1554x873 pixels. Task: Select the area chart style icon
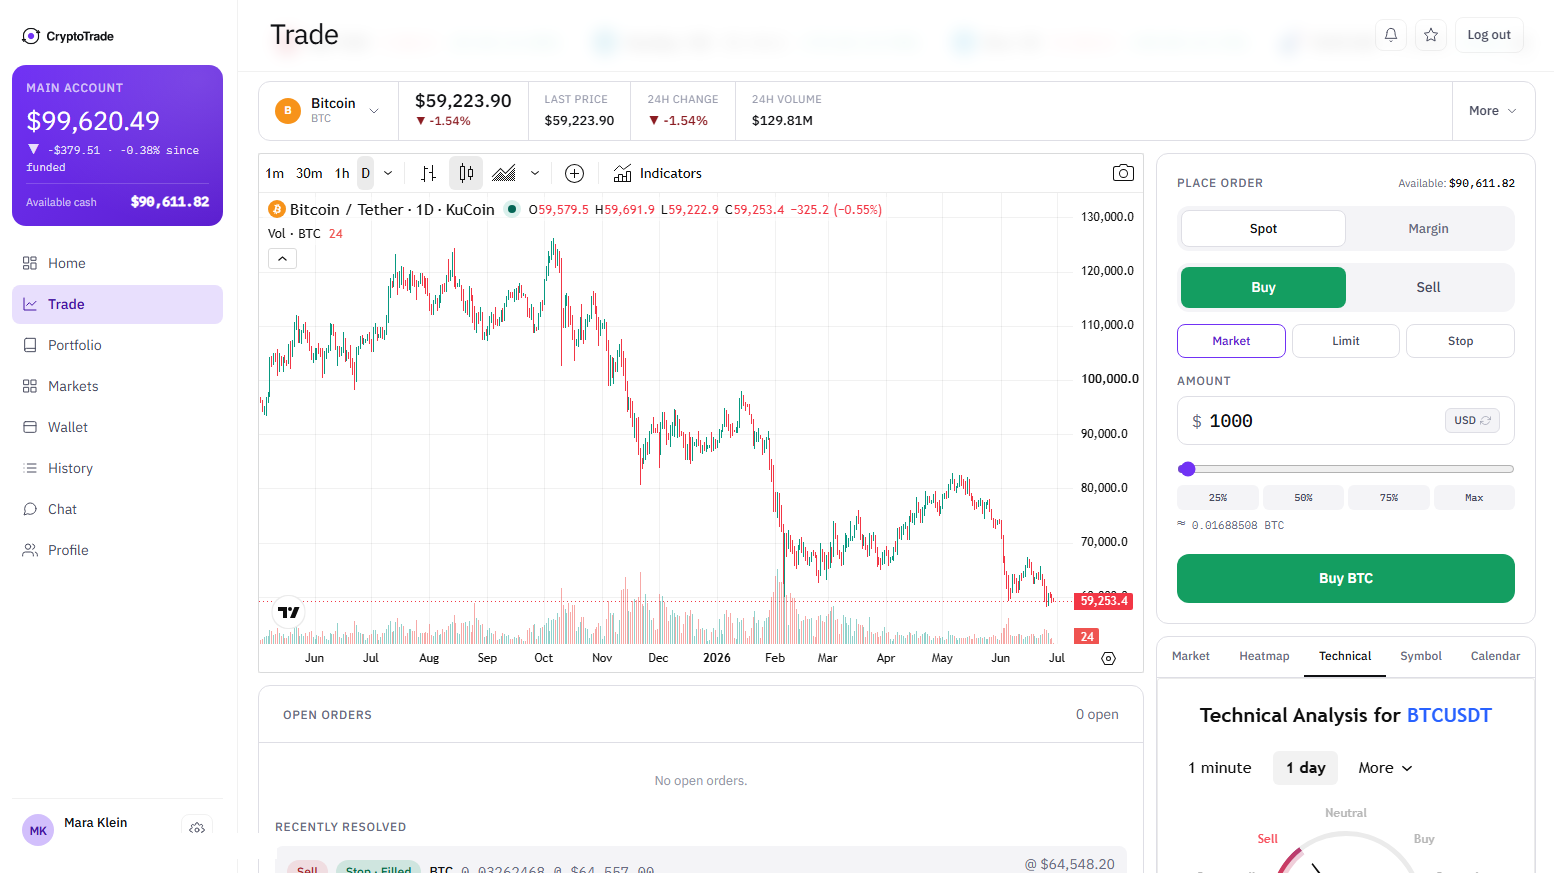coord(504,173)
